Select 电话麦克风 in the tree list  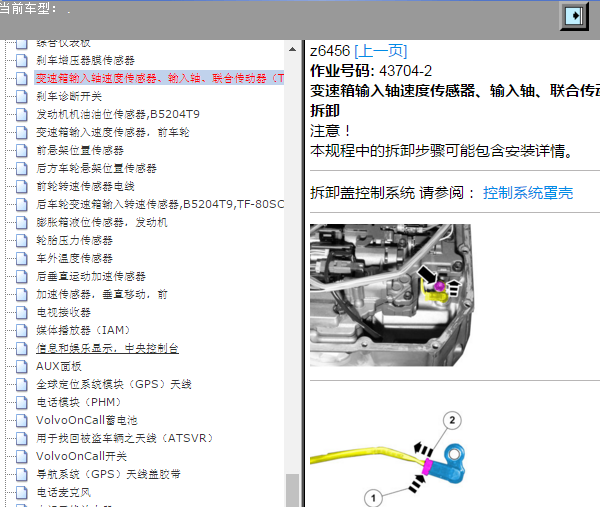coord(64,492)
